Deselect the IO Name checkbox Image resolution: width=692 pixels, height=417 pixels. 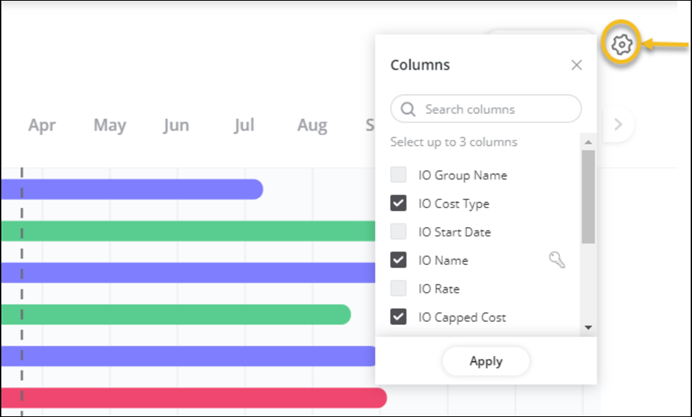coord(399,260)
